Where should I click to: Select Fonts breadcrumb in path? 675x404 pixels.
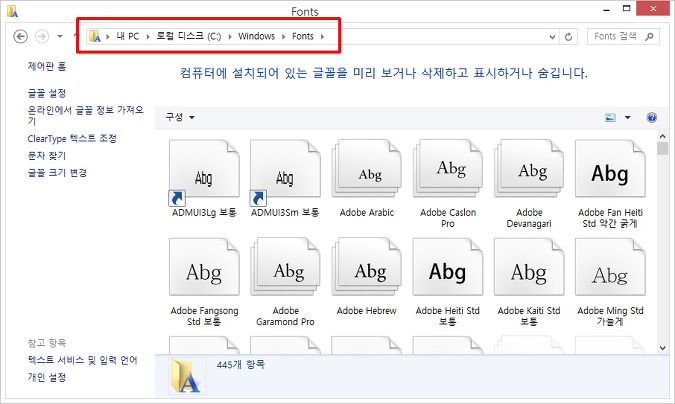click(x=303, y=36)
